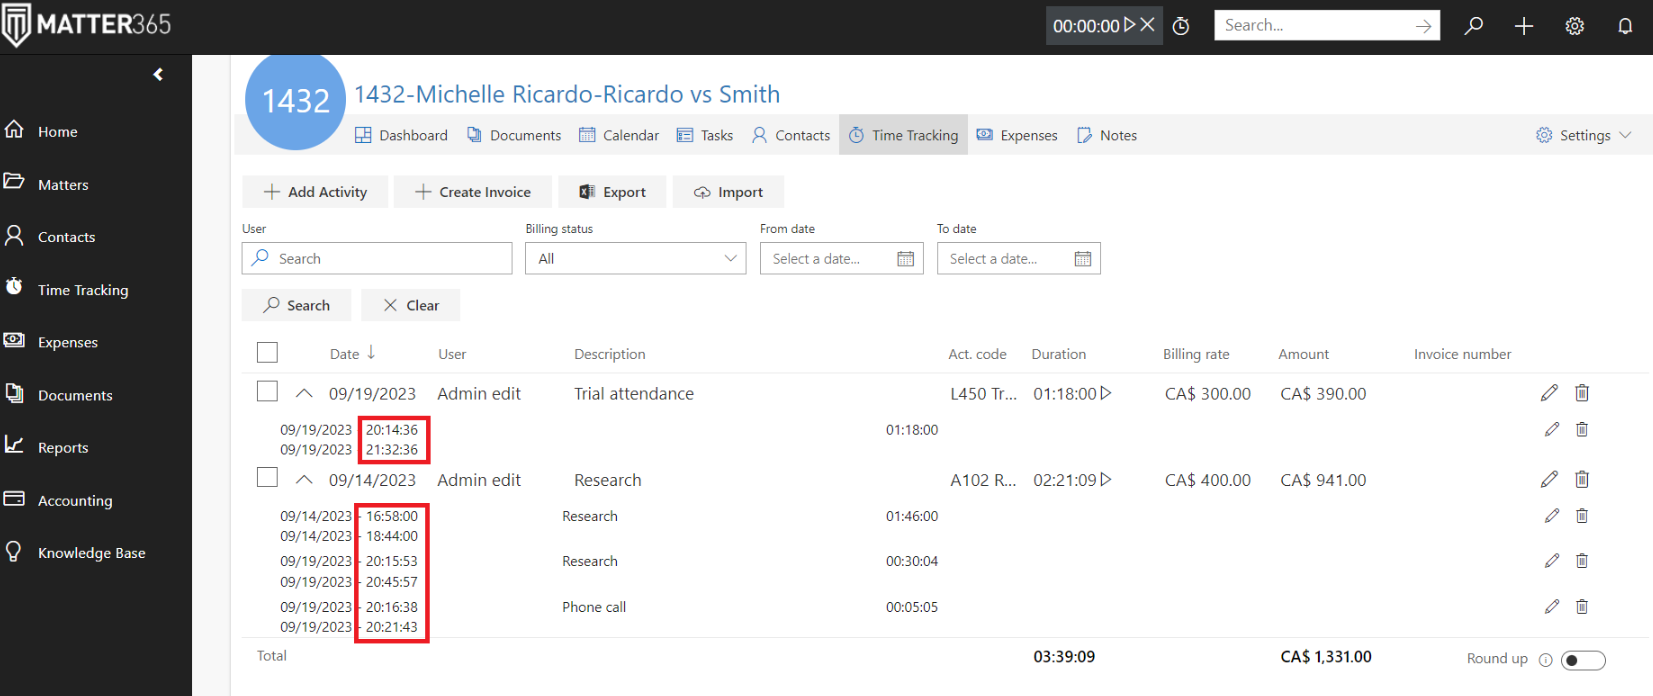The width and height of the screenshot is (1653, 696).
Task: Edit the 00:30:04 Research sub-entry
Action: 1552,561
